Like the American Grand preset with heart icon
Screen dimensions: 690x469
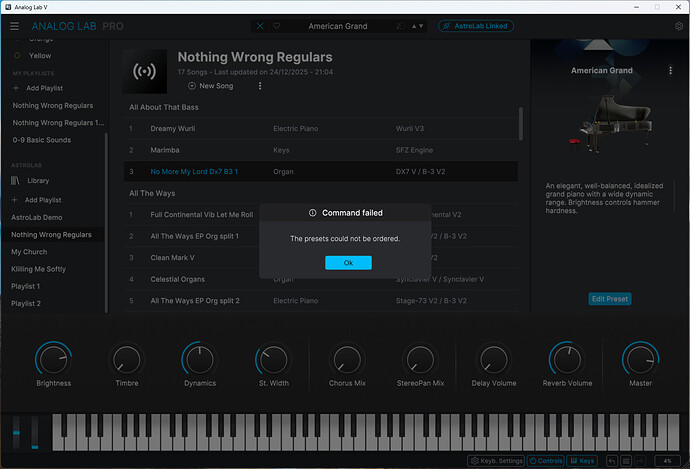[x=276, y=26]
